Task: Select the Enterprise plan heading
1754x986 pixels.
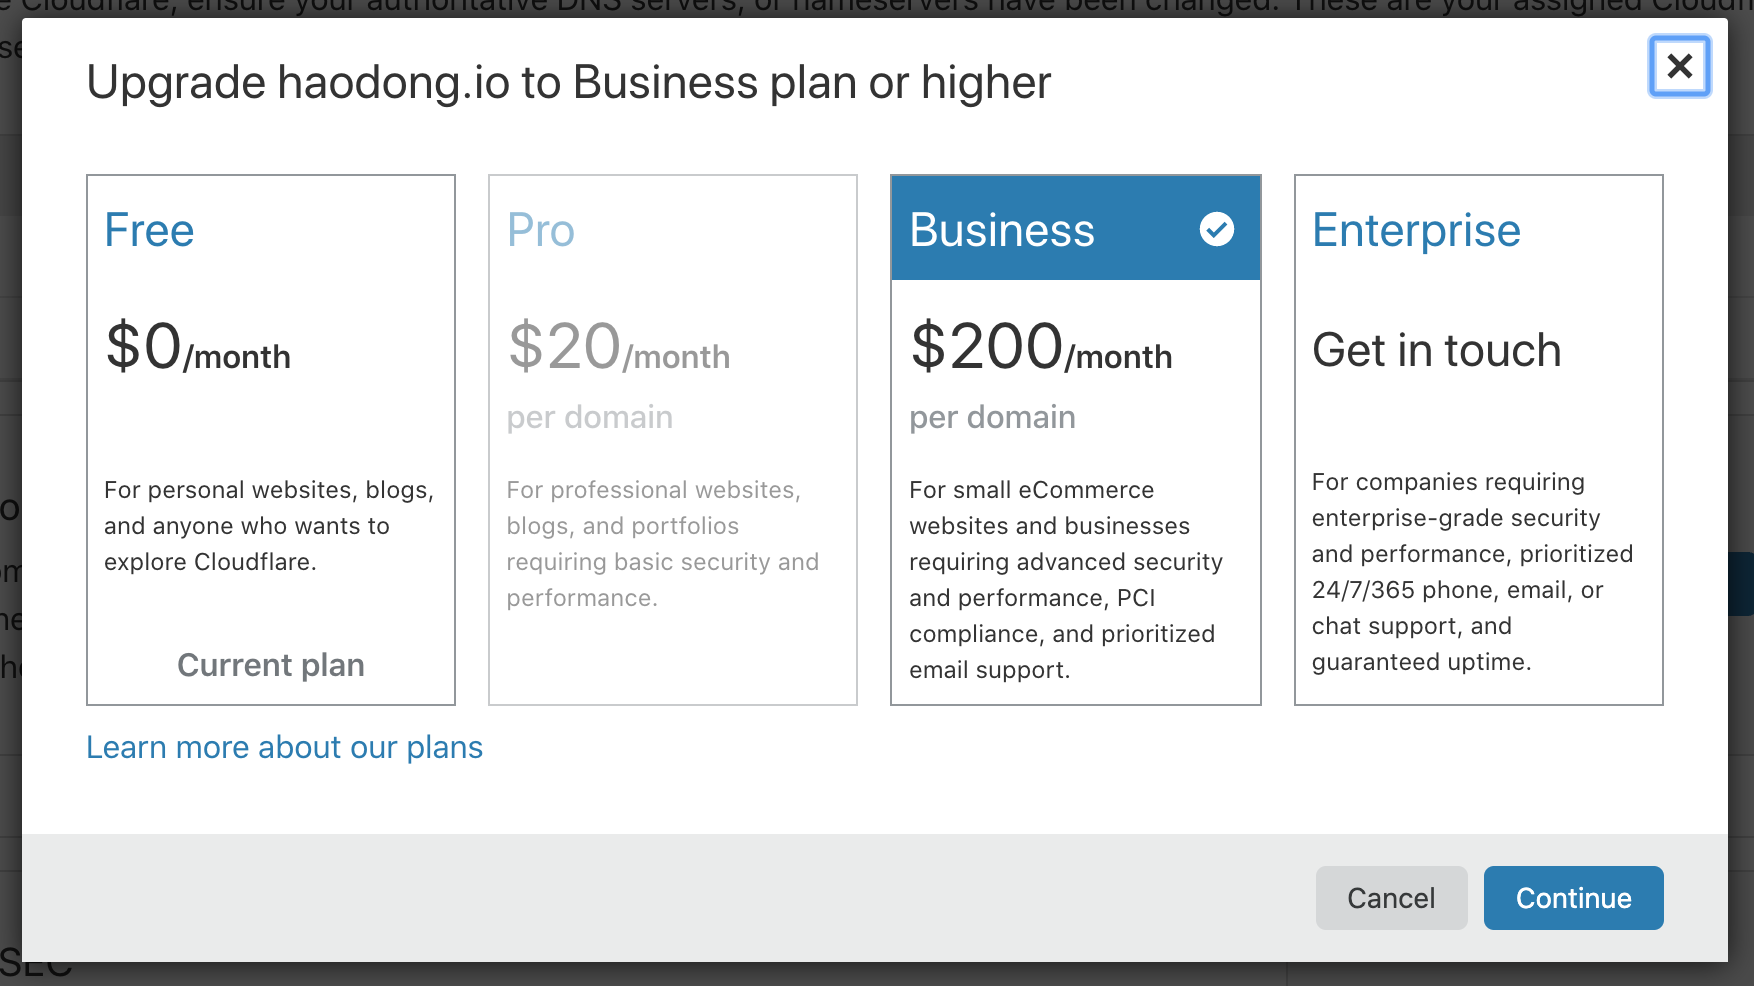Action: pos(1416,230)
